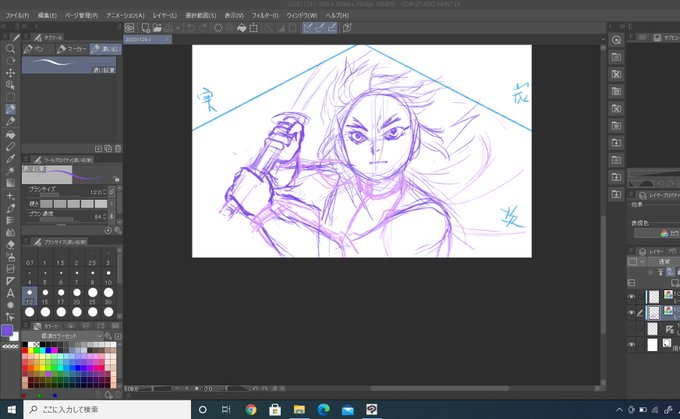Click the ブラシ濃度 value 64 stepper arrows

click(x=105, y=216)
